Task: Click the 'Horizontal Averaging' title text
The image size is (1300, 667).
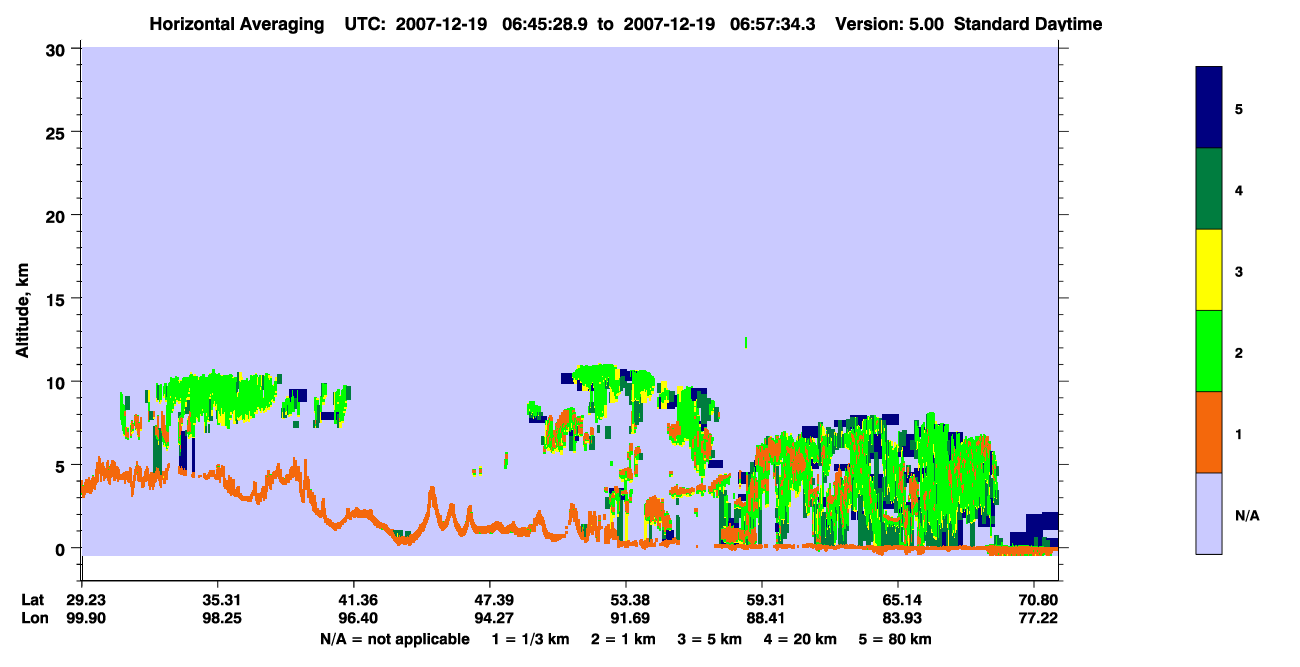Action: click(x=238, y=23)
